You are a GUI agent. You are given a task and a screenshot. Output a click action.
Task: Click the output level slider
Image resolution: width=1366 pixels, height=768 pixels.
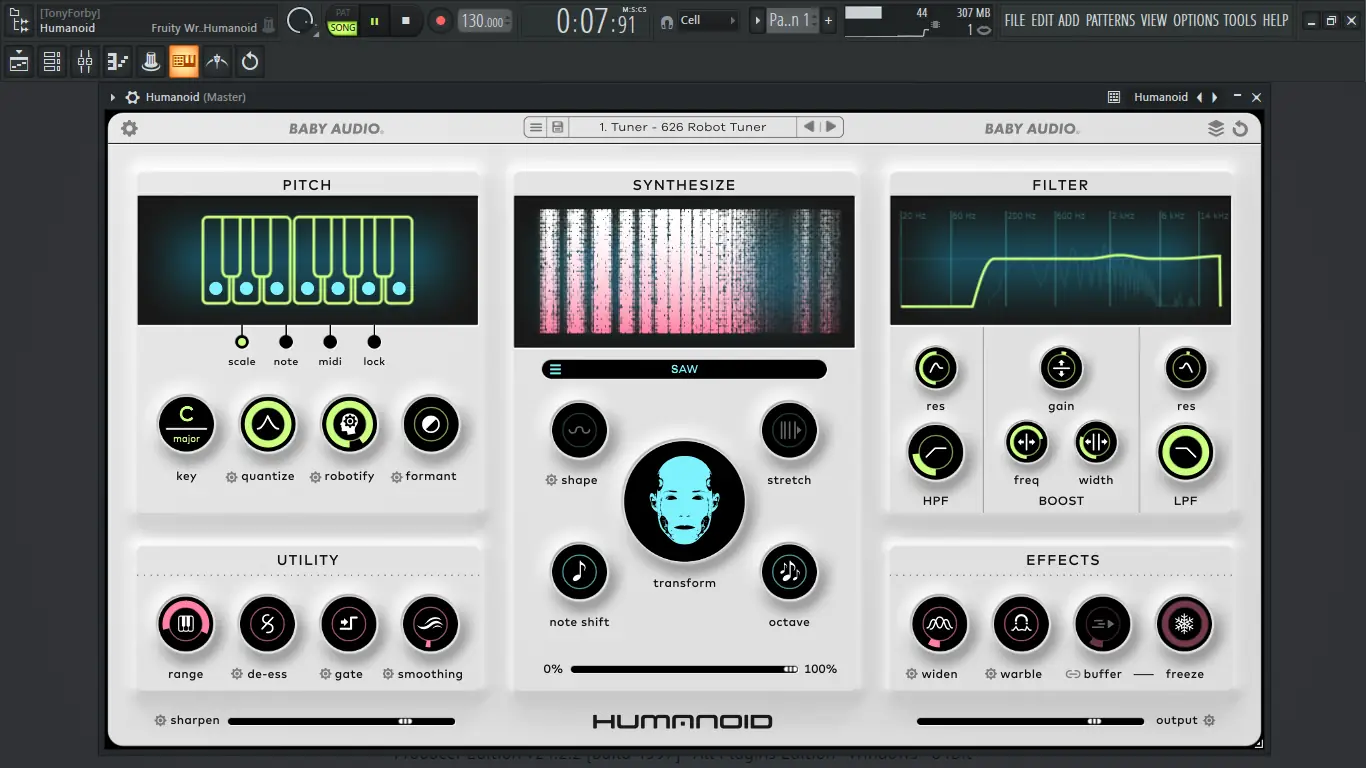1030,721
